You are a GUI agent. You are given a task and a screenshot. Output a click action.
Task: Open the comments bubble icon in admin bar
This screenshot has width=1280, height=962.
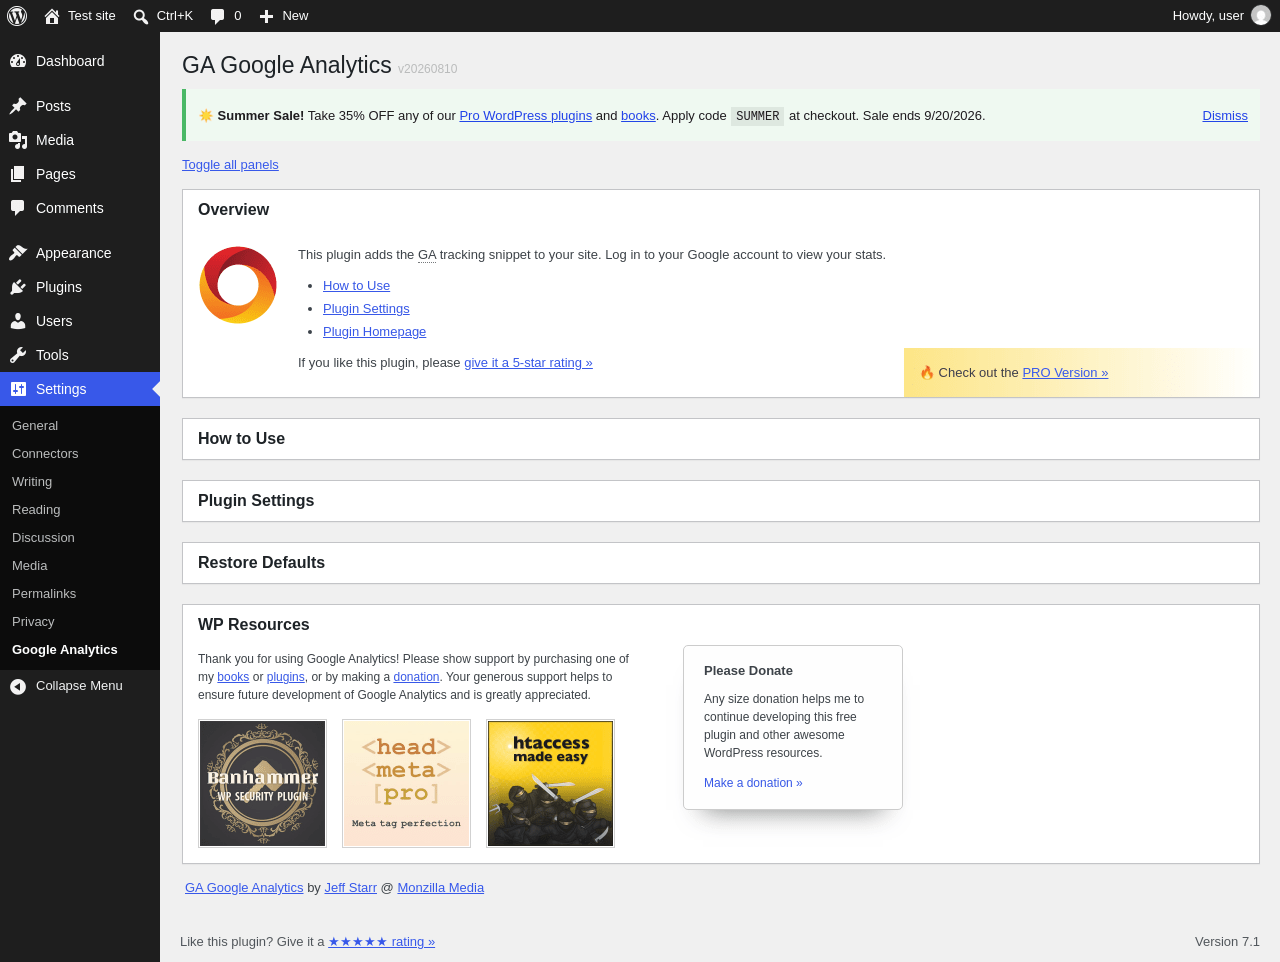(x=218, y=16)
